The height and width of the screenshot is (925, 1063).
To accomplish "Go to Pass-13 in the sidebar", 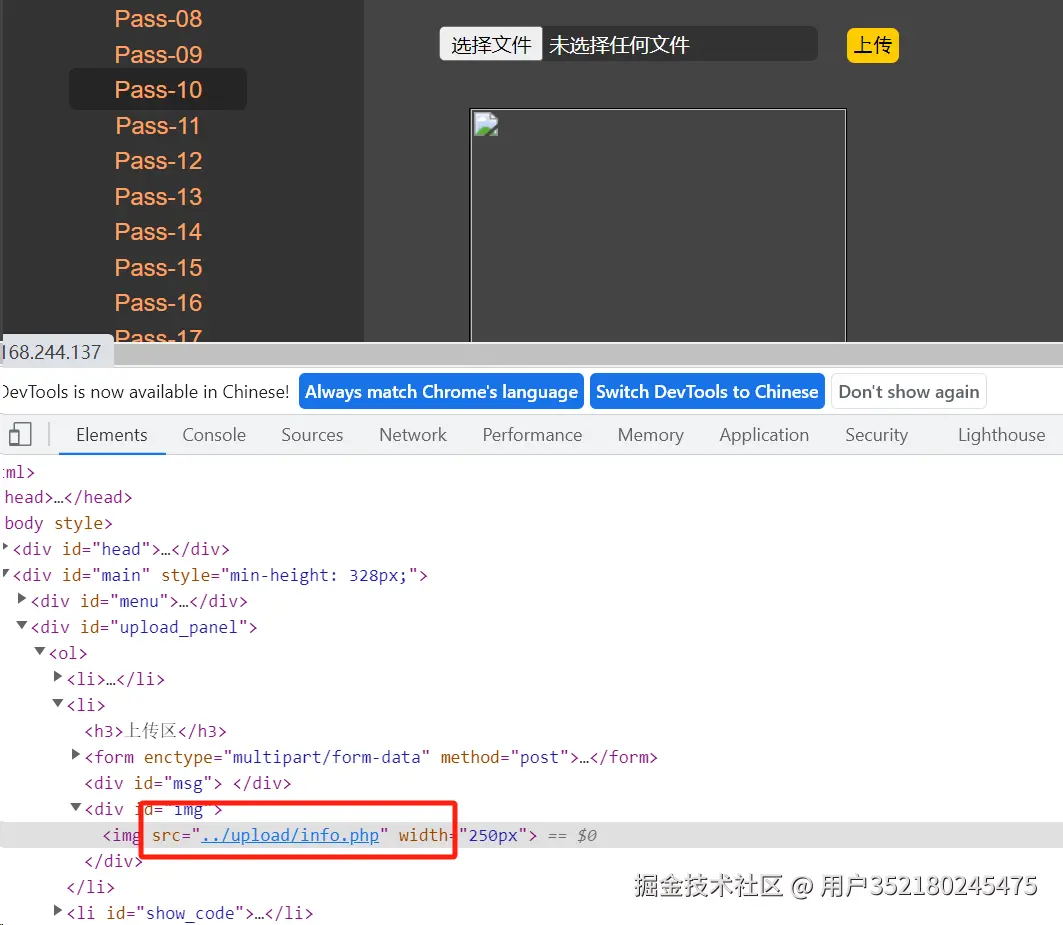I will click(158, 197).
